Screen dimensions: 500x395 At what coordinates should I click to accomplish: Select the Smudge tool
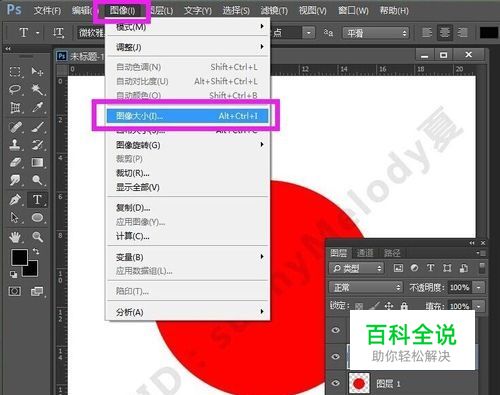pos(15,180)
